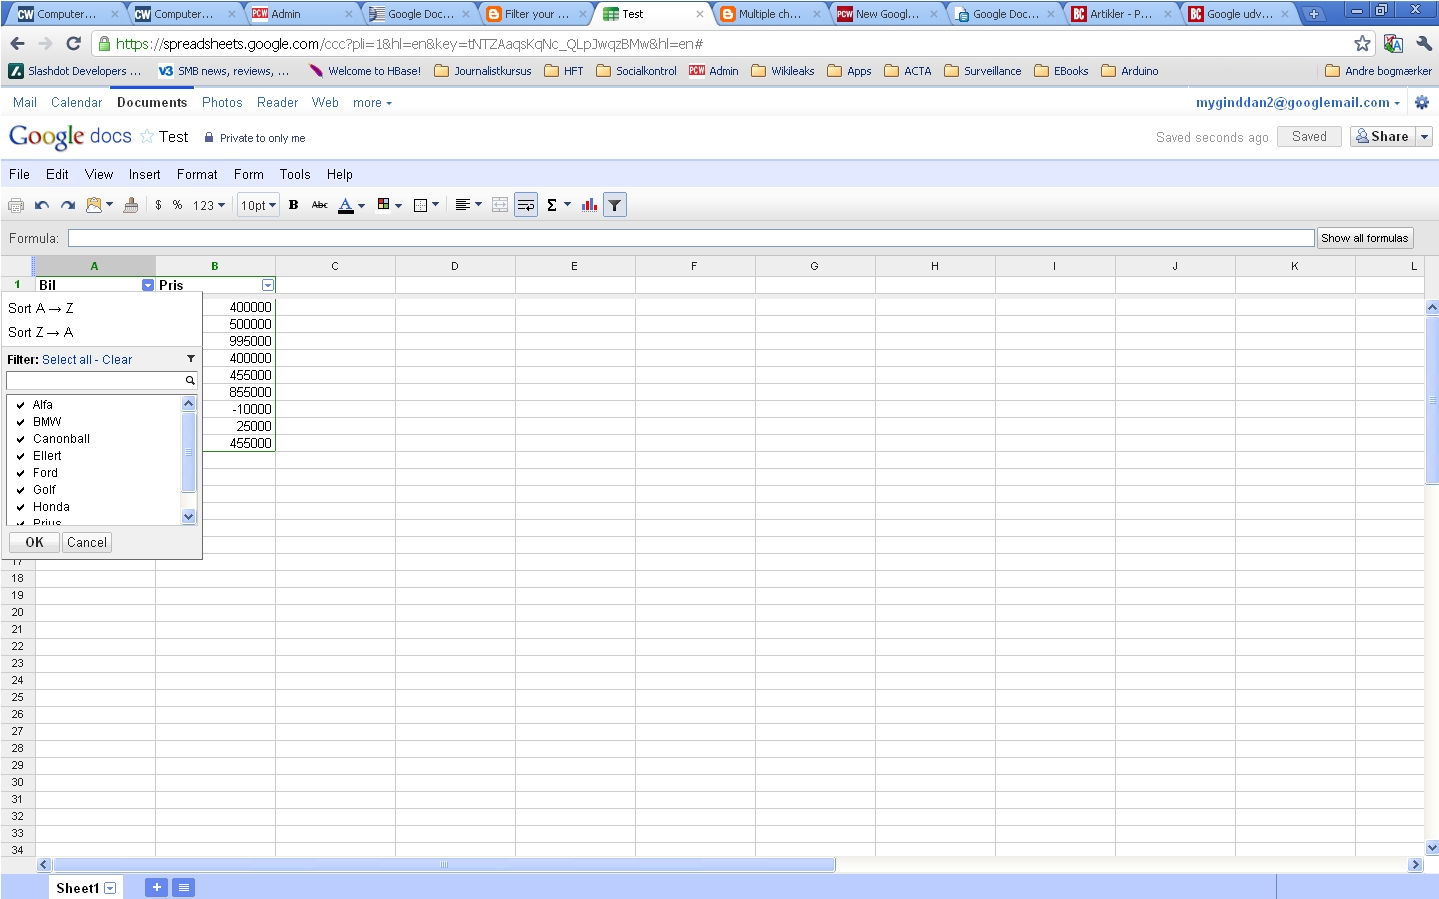Click the Select all filter link
This screenshot has width=1439, height=899.
(66, 360)
